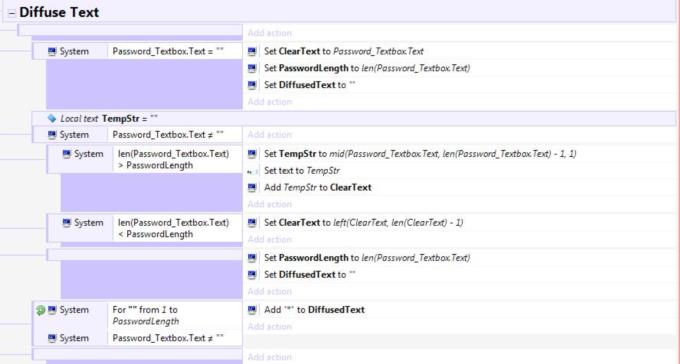Add action to Password_Textbox.Text ≠ "" parent event
This screenshot has height=364, width=680.
pyautogui.click(x=270, y=134)
